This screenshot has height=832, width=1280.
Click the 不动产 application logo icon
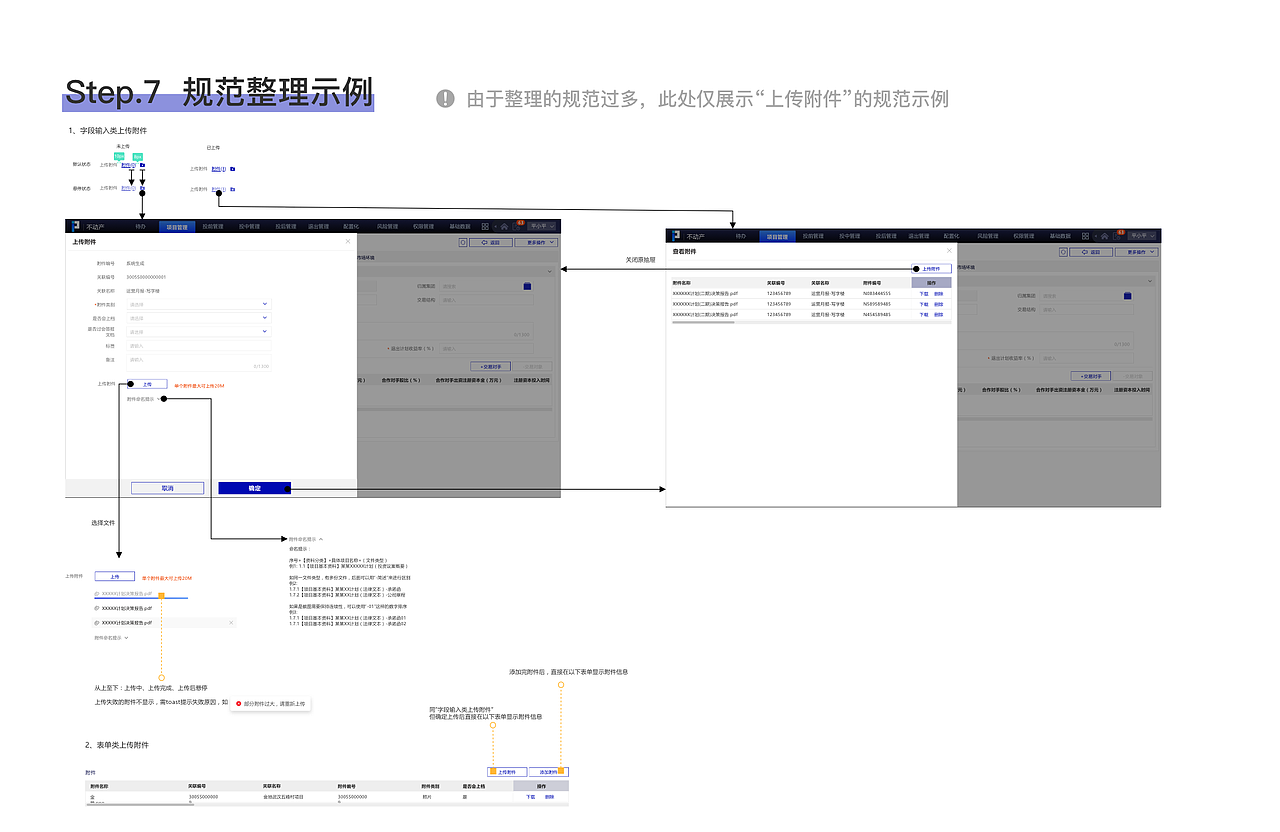(x=78, y=227)
